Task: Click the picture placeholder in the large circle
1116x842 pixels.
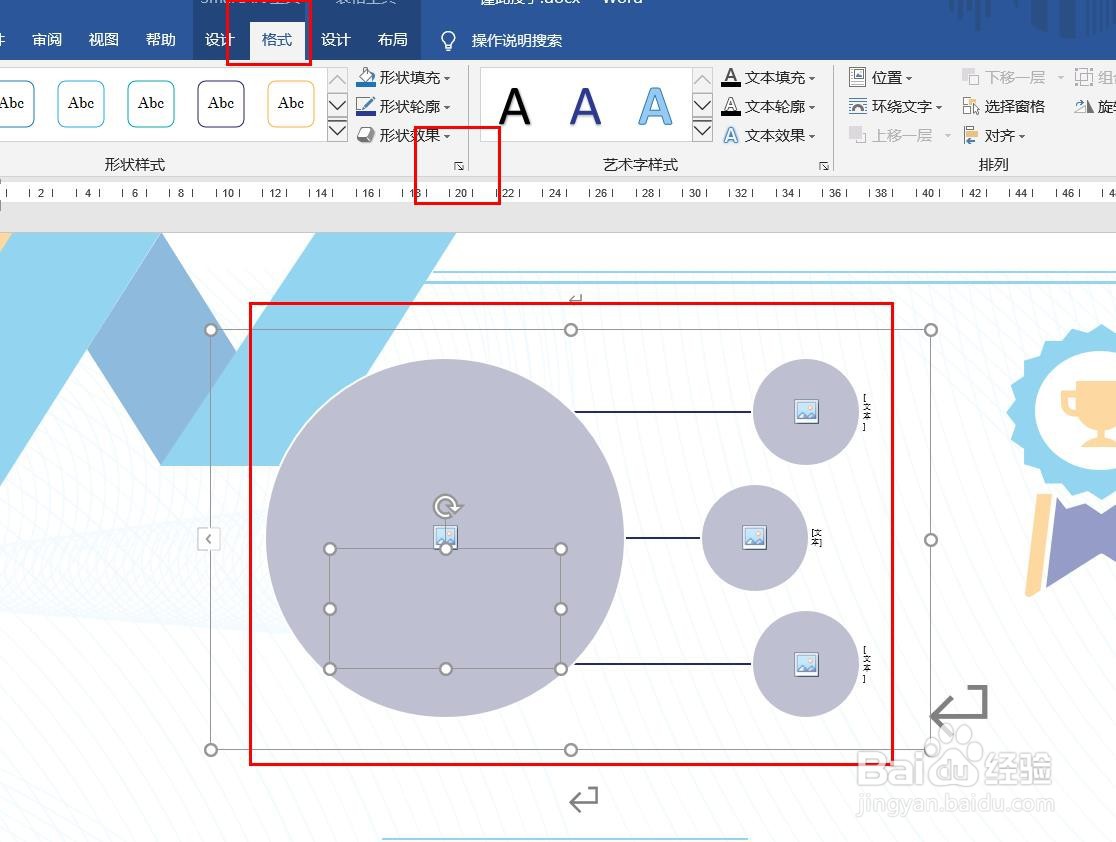Action: (x=445, y=537)
